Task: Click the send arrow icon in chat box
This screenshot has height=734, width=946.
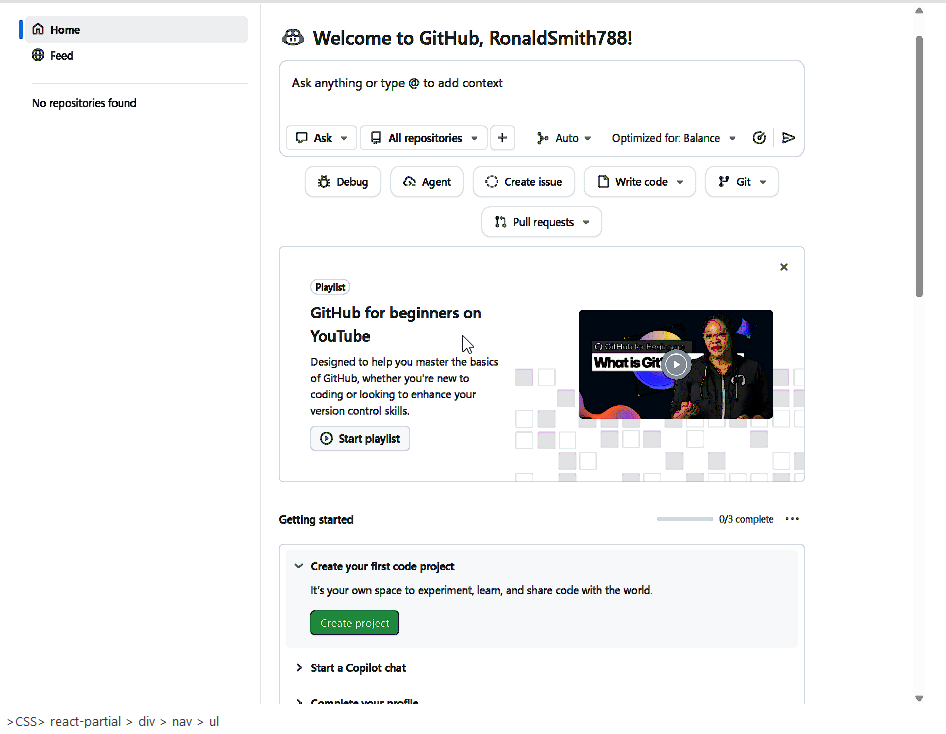Action: (x=788, y=138)
